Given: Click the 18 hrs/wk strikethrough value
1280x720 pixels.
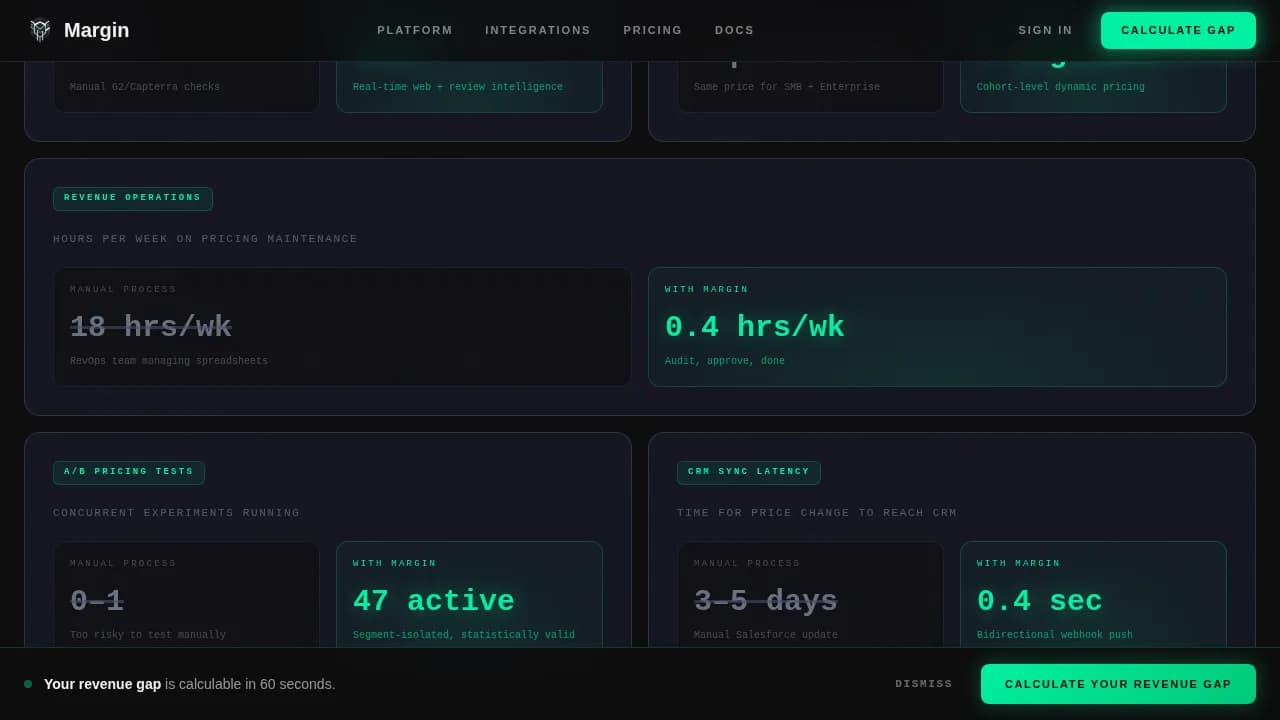Looking at the screenshot, I should [x=151, y=327].
